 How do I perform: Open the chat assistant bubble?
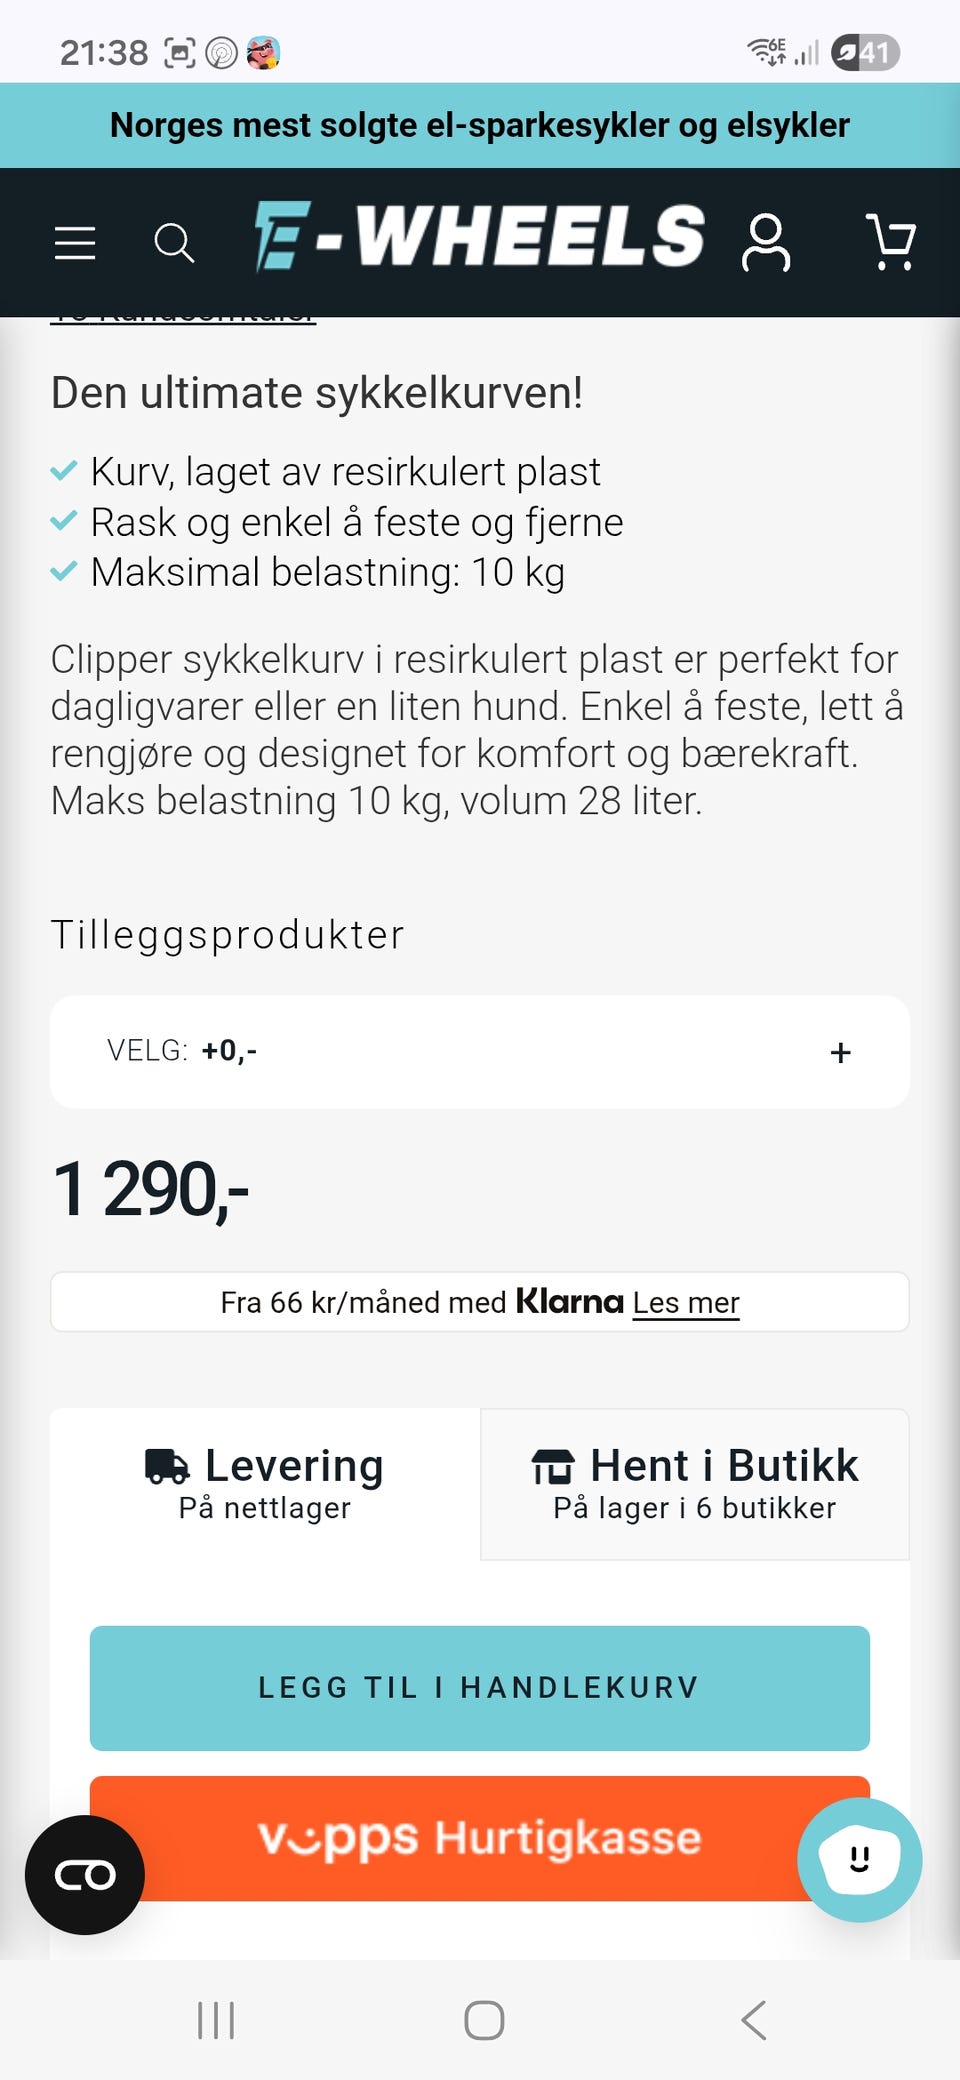pyautogui.click(x=859, y=1859)
